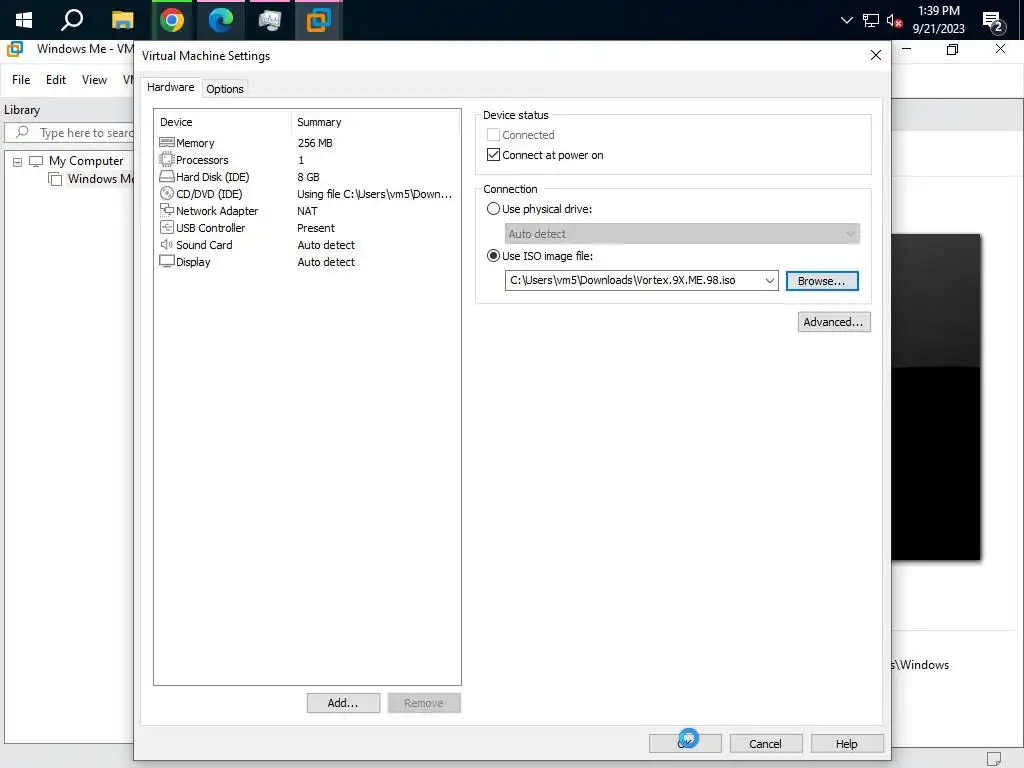
Task: Click OK to confirm settings
Action: (x=685, y=743)
